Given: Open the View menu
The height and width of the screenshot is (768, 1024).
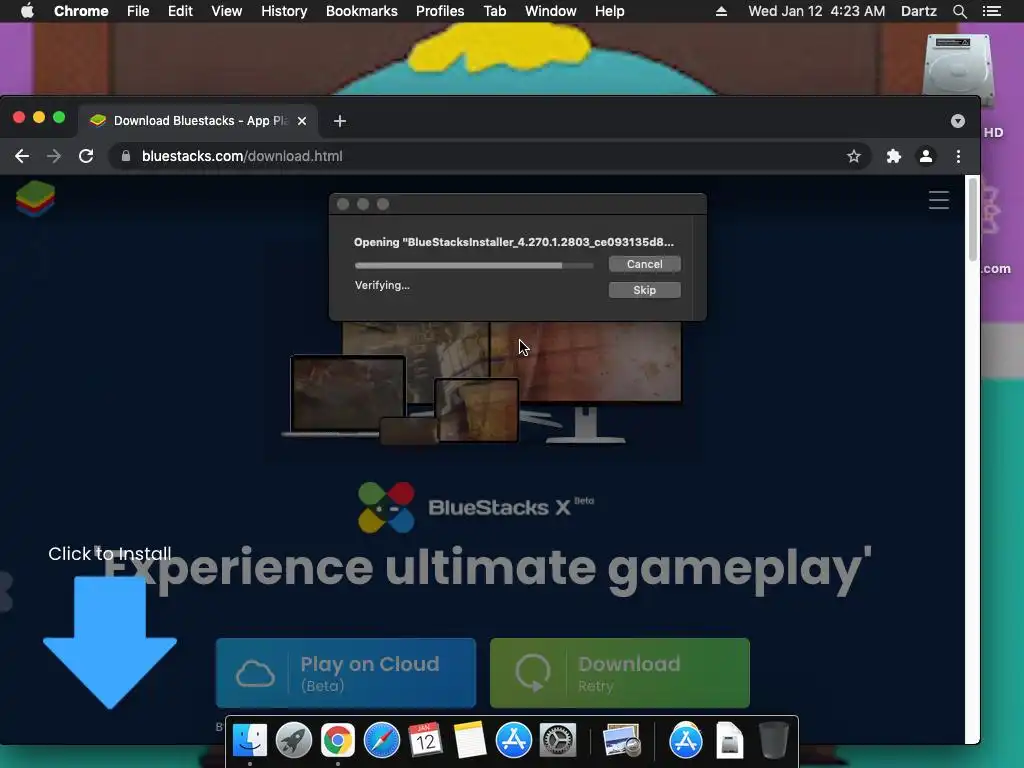Looking at the screenshot, I should 227,11.
